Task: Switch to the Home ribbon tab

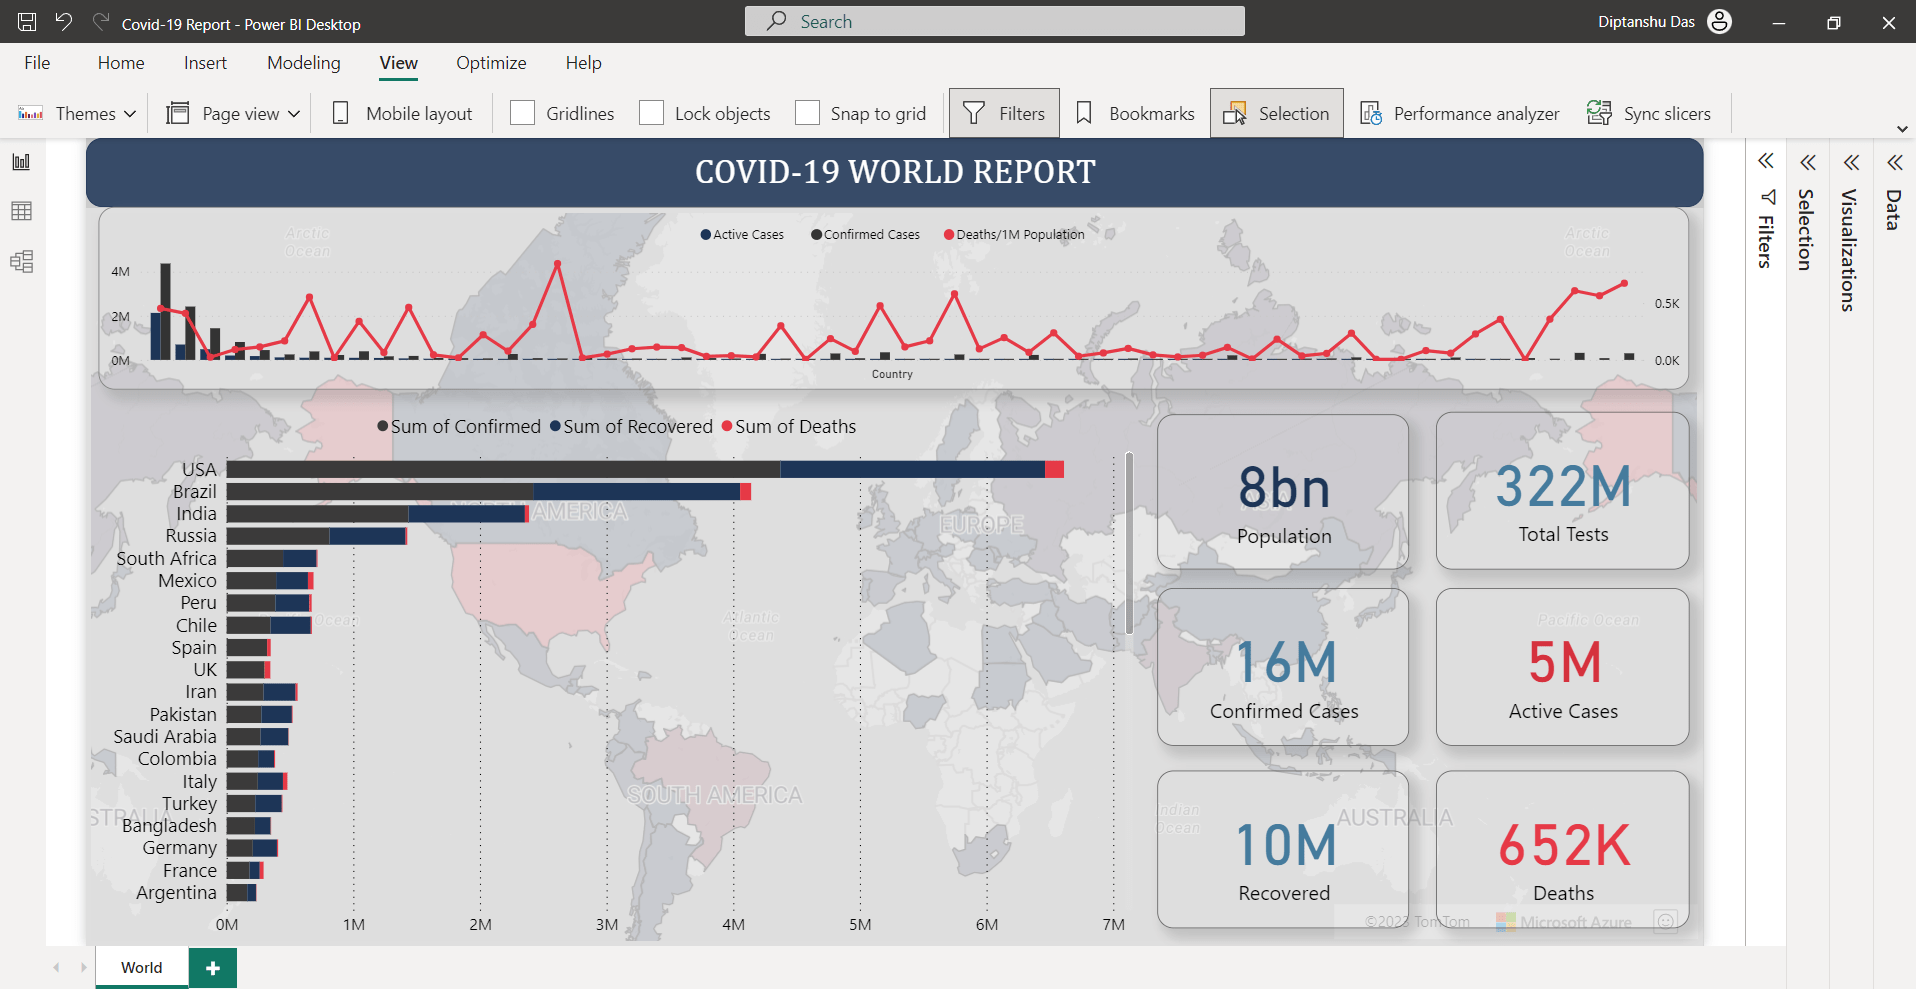Action: 121,63
